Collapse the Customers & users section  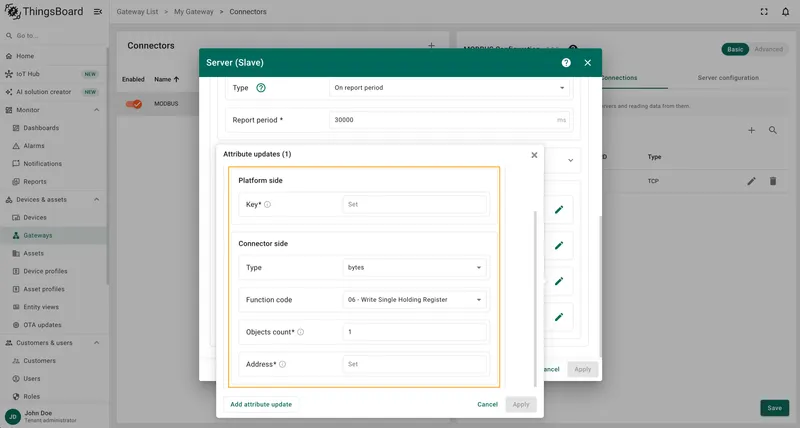tap(96, 343)
